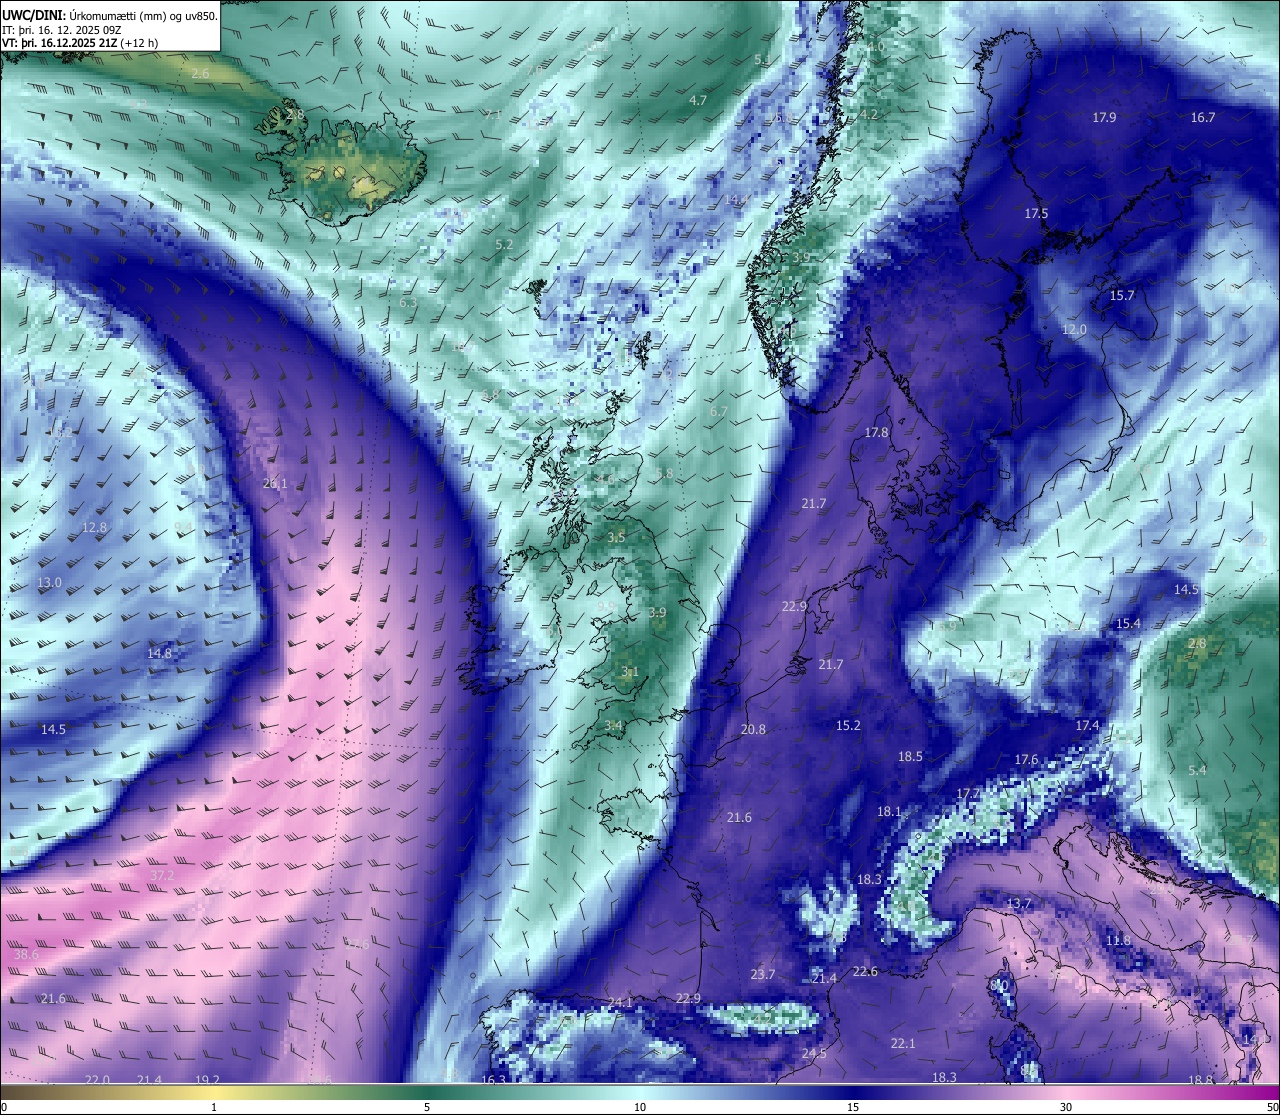Click the 19.2 value at bottom left
This screenshot has width=1280, height=1115.
(207, 1080)
